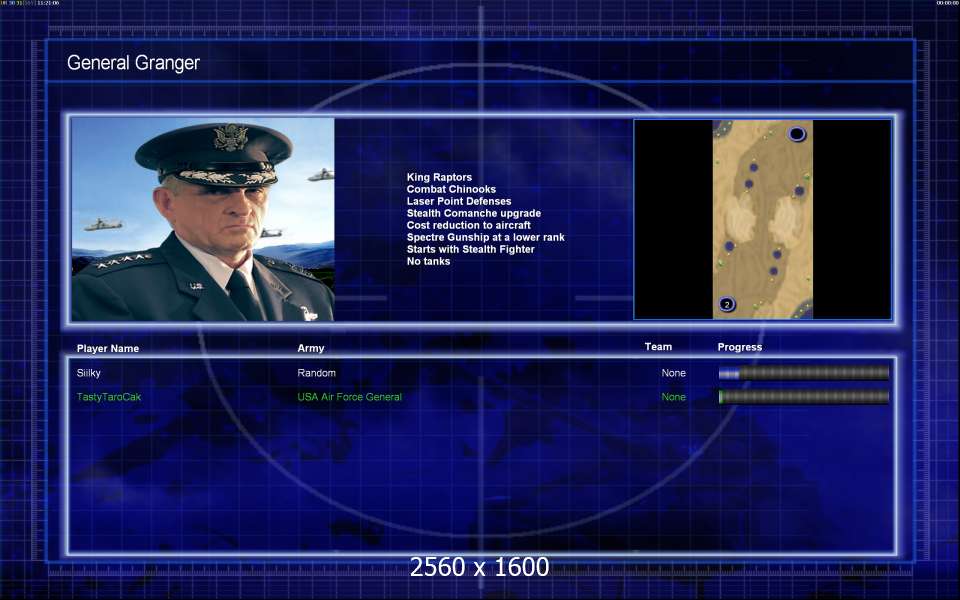Viewport: 960px width, 600px height.
Task: Click the Spectre Gunship at a lower rank line
Action: pos(485,237)
